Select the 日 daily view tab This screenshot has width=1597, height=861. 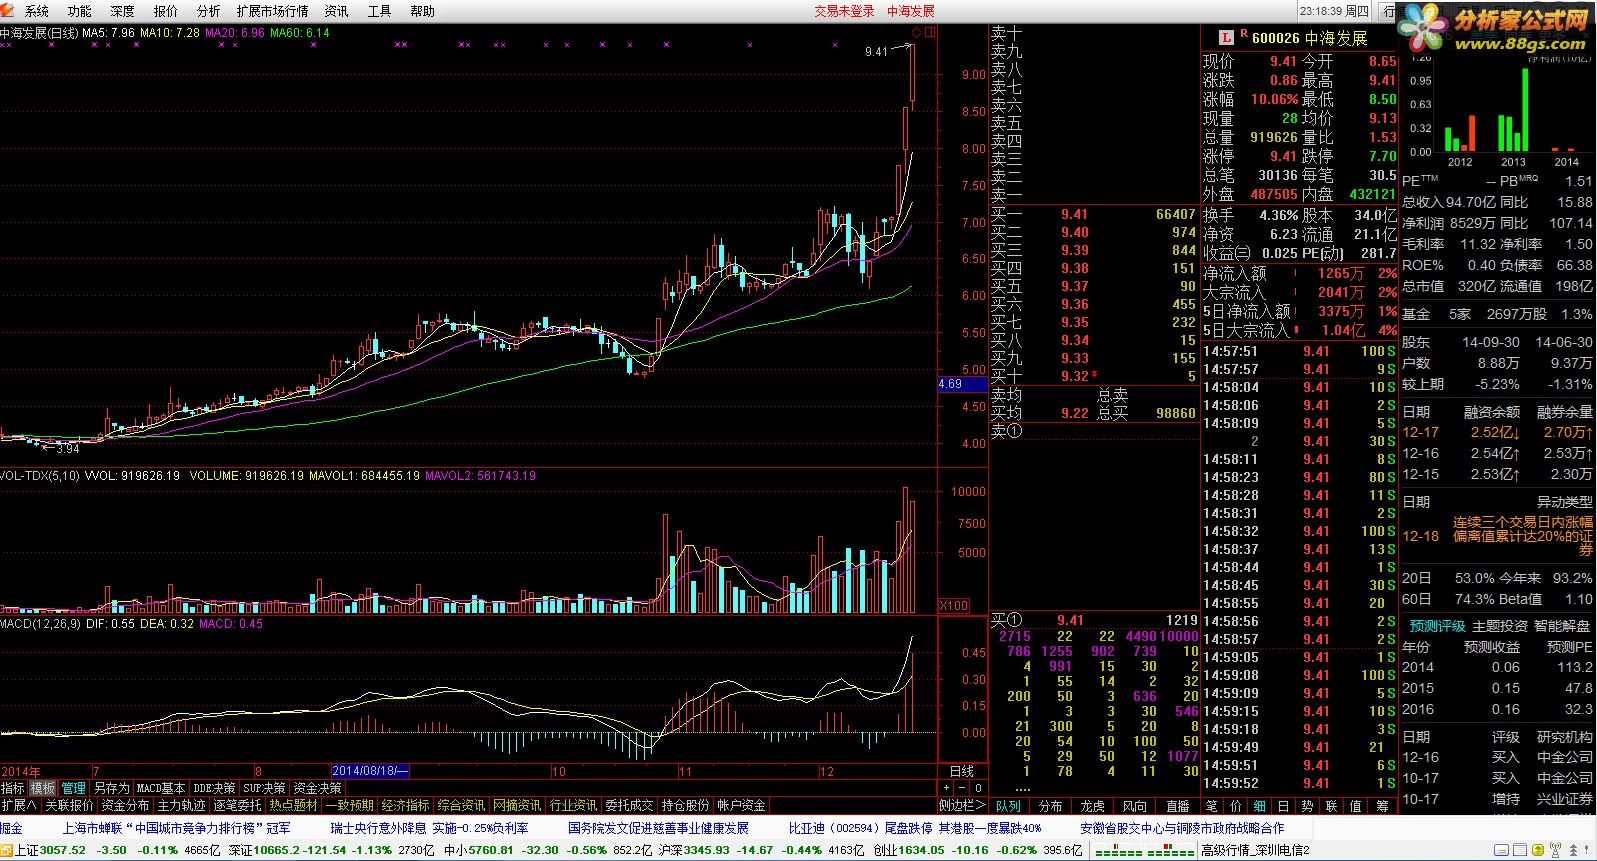(1283, 805)
